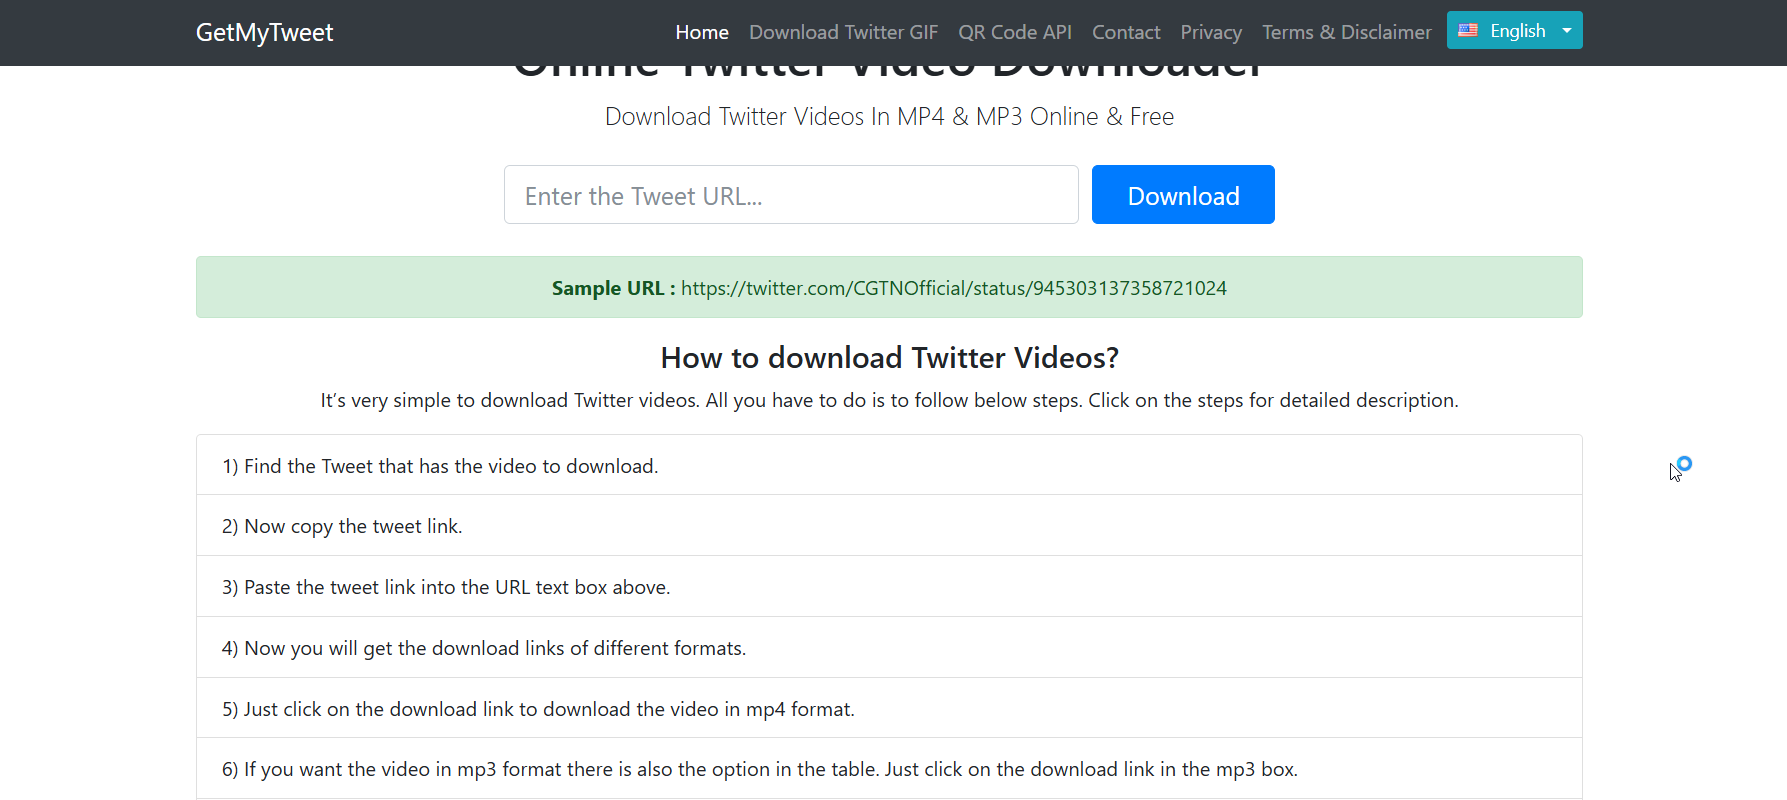Image resolution: width=1787 pixels, height=800 pixels.
Task: Expand step 6 about mp3 format option
Action: tap(759, 770)
